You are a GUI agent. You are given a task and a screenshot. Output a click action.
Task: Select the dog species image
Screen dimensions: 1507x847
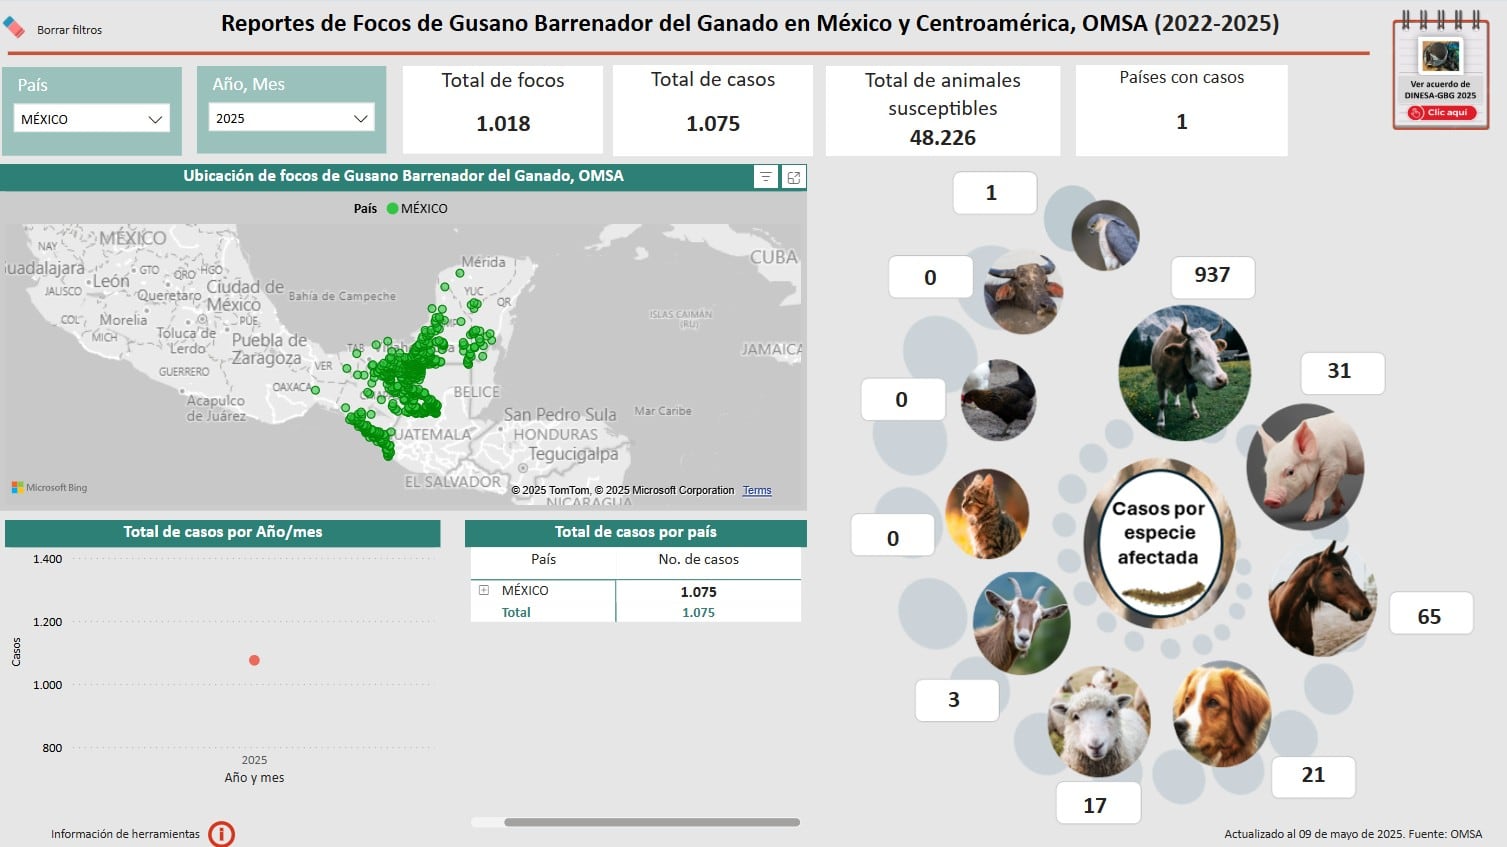coord(1221,714)
